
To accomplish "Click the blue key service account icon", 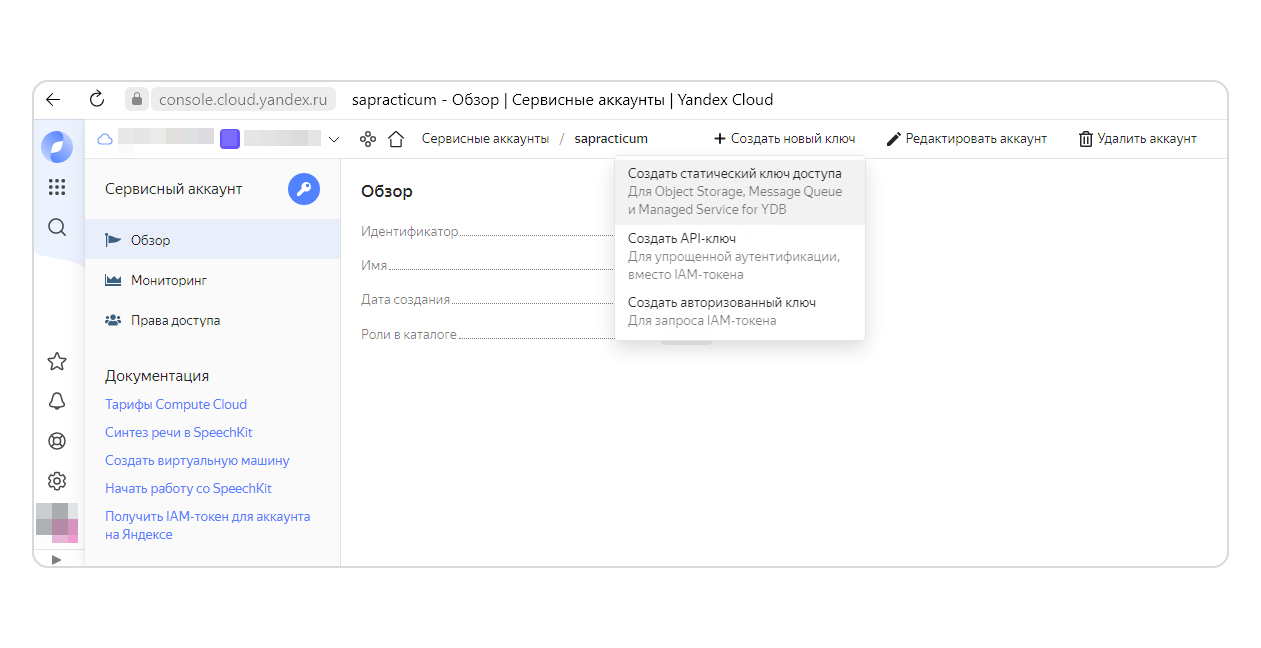I will coord(304,189).
